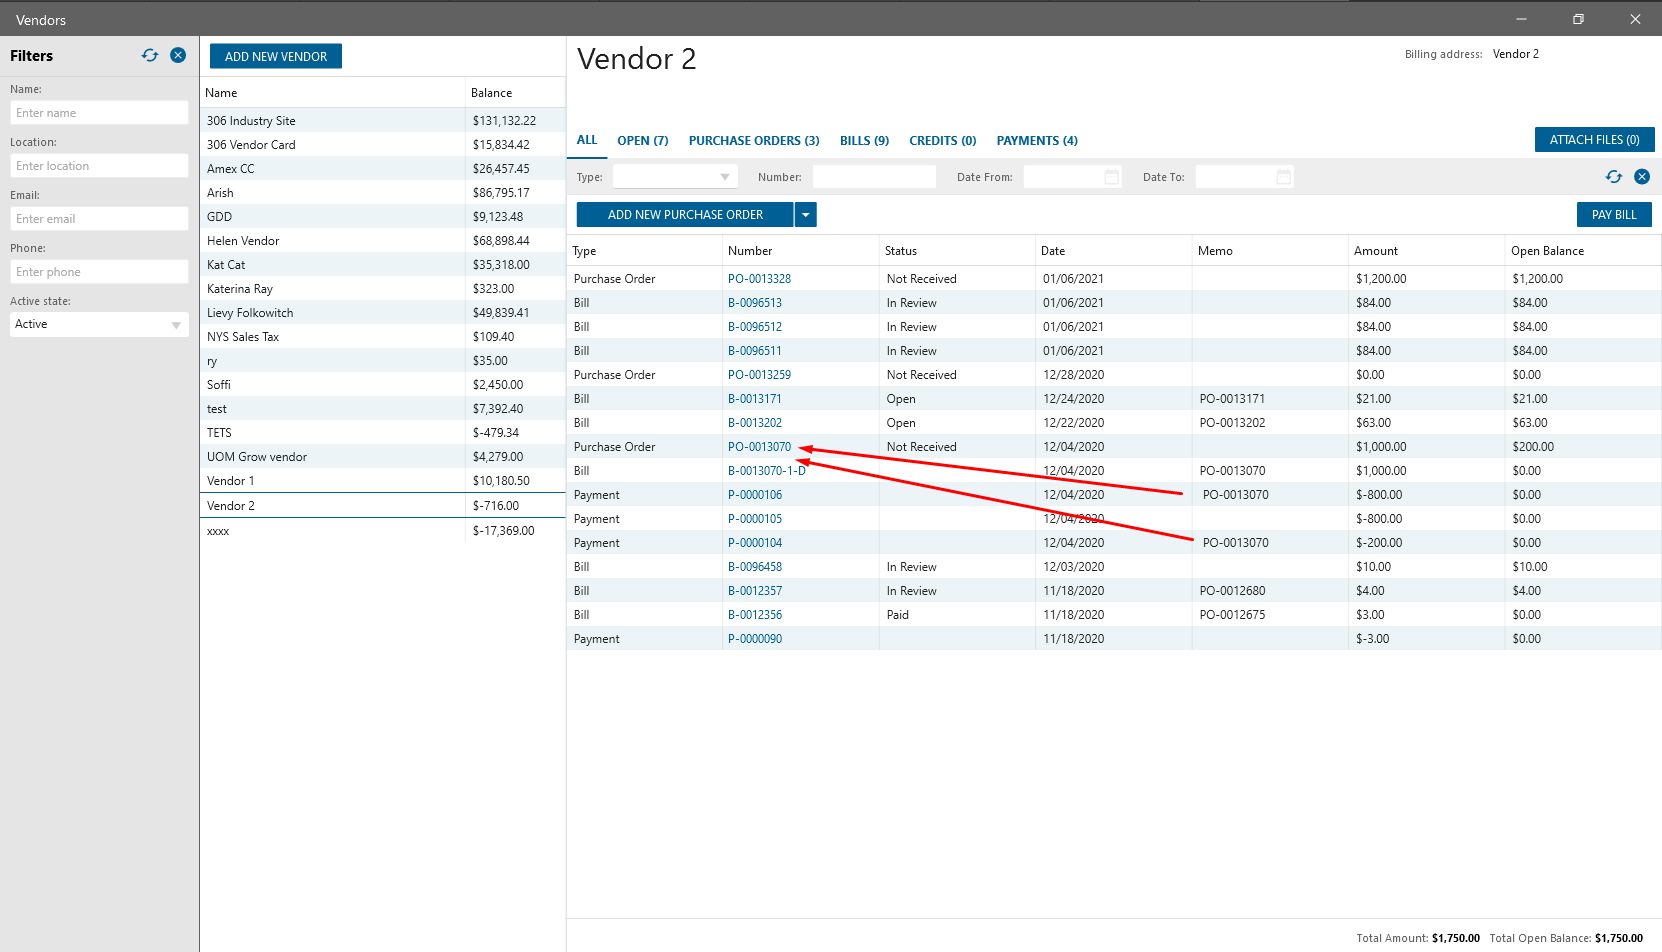Select vendor Arish

pos(382,192)
